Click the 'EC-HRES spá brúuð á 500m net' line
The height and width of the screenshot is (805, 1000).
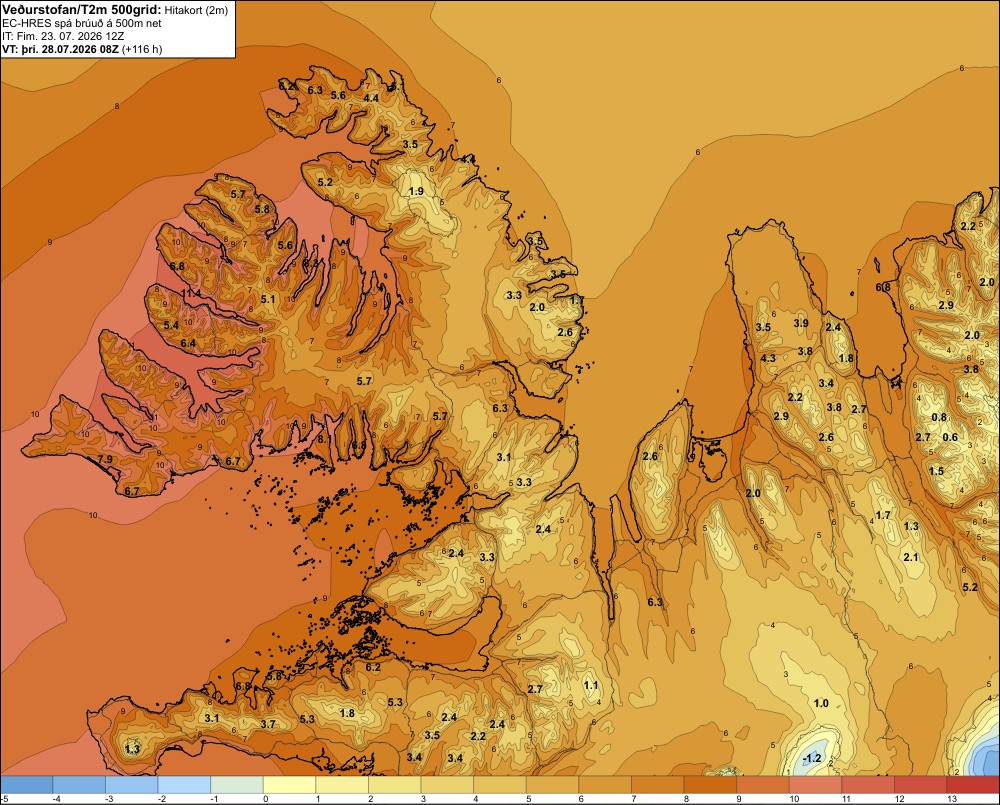[82, 23]
